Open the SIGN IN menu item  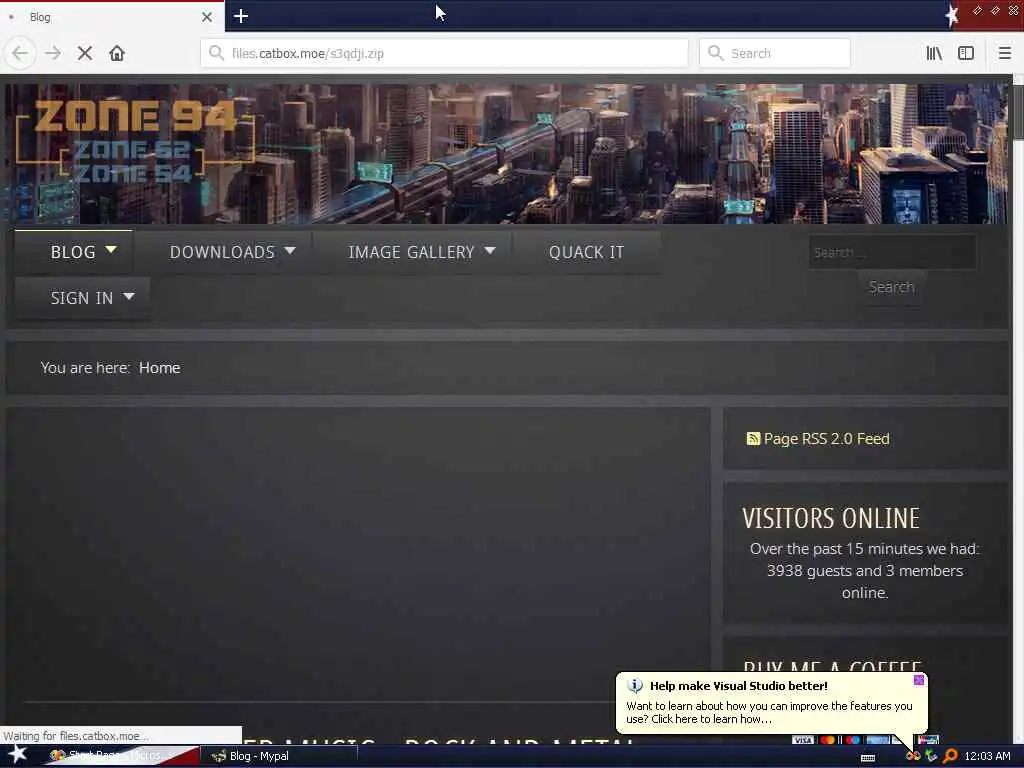point(82,298)
